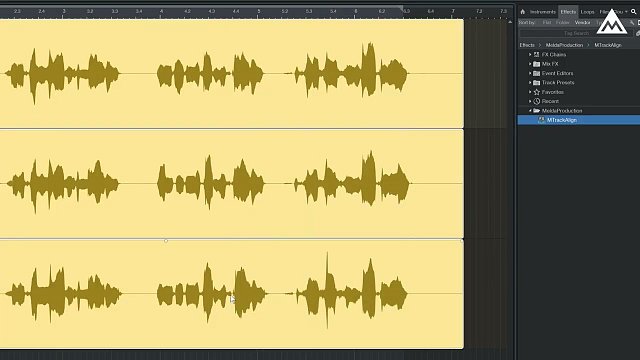
Task: Select the Recent clock icon
Action: coord(537,101)
